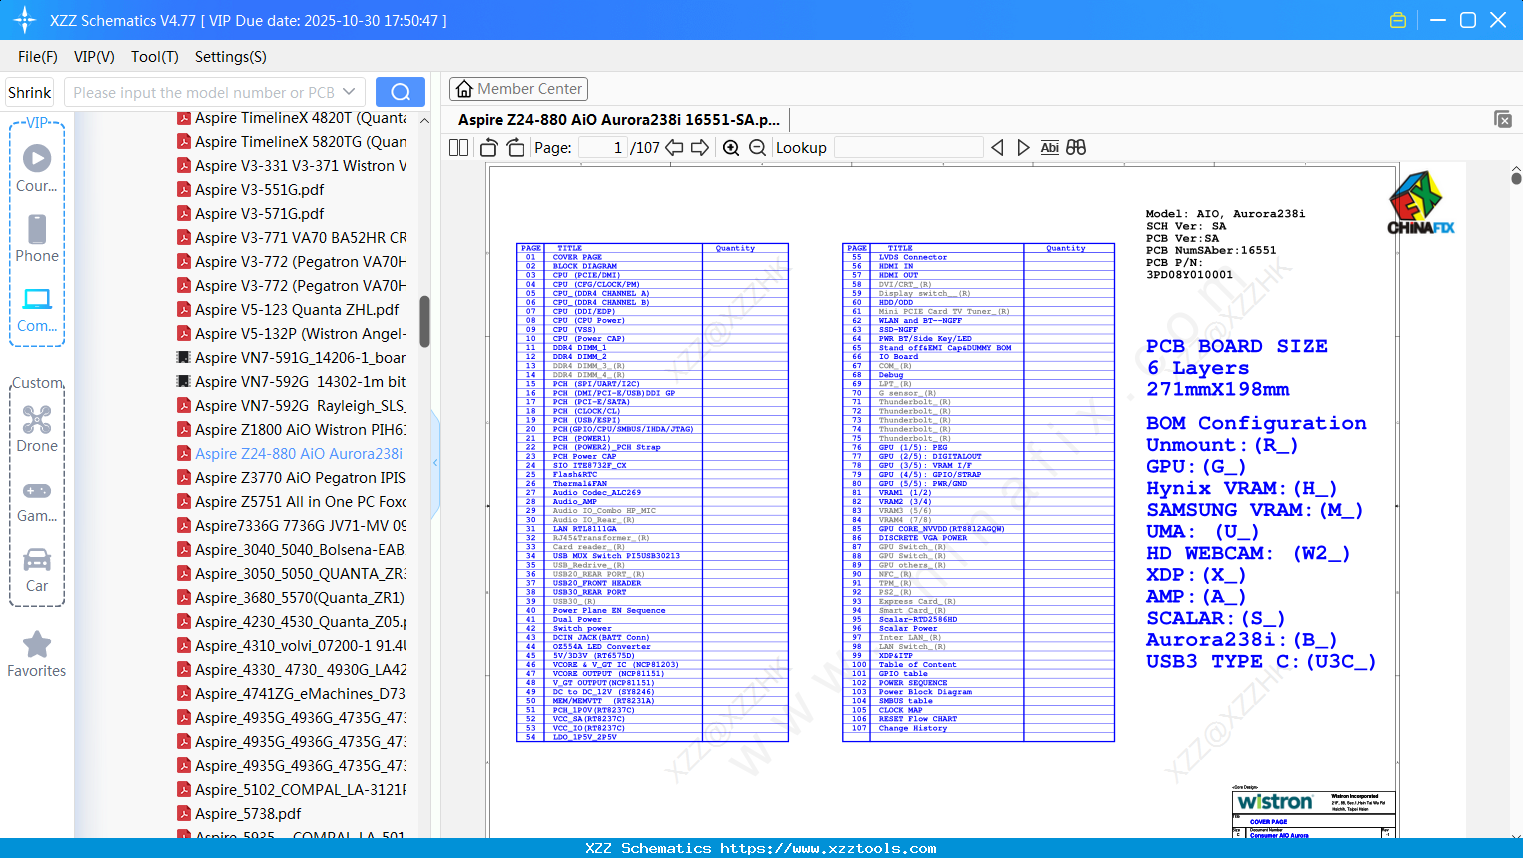Image resolution: width=1523 pixels, height=858 pixels.
Task: Zoom out of the schematic
Action: click(758, 148)
